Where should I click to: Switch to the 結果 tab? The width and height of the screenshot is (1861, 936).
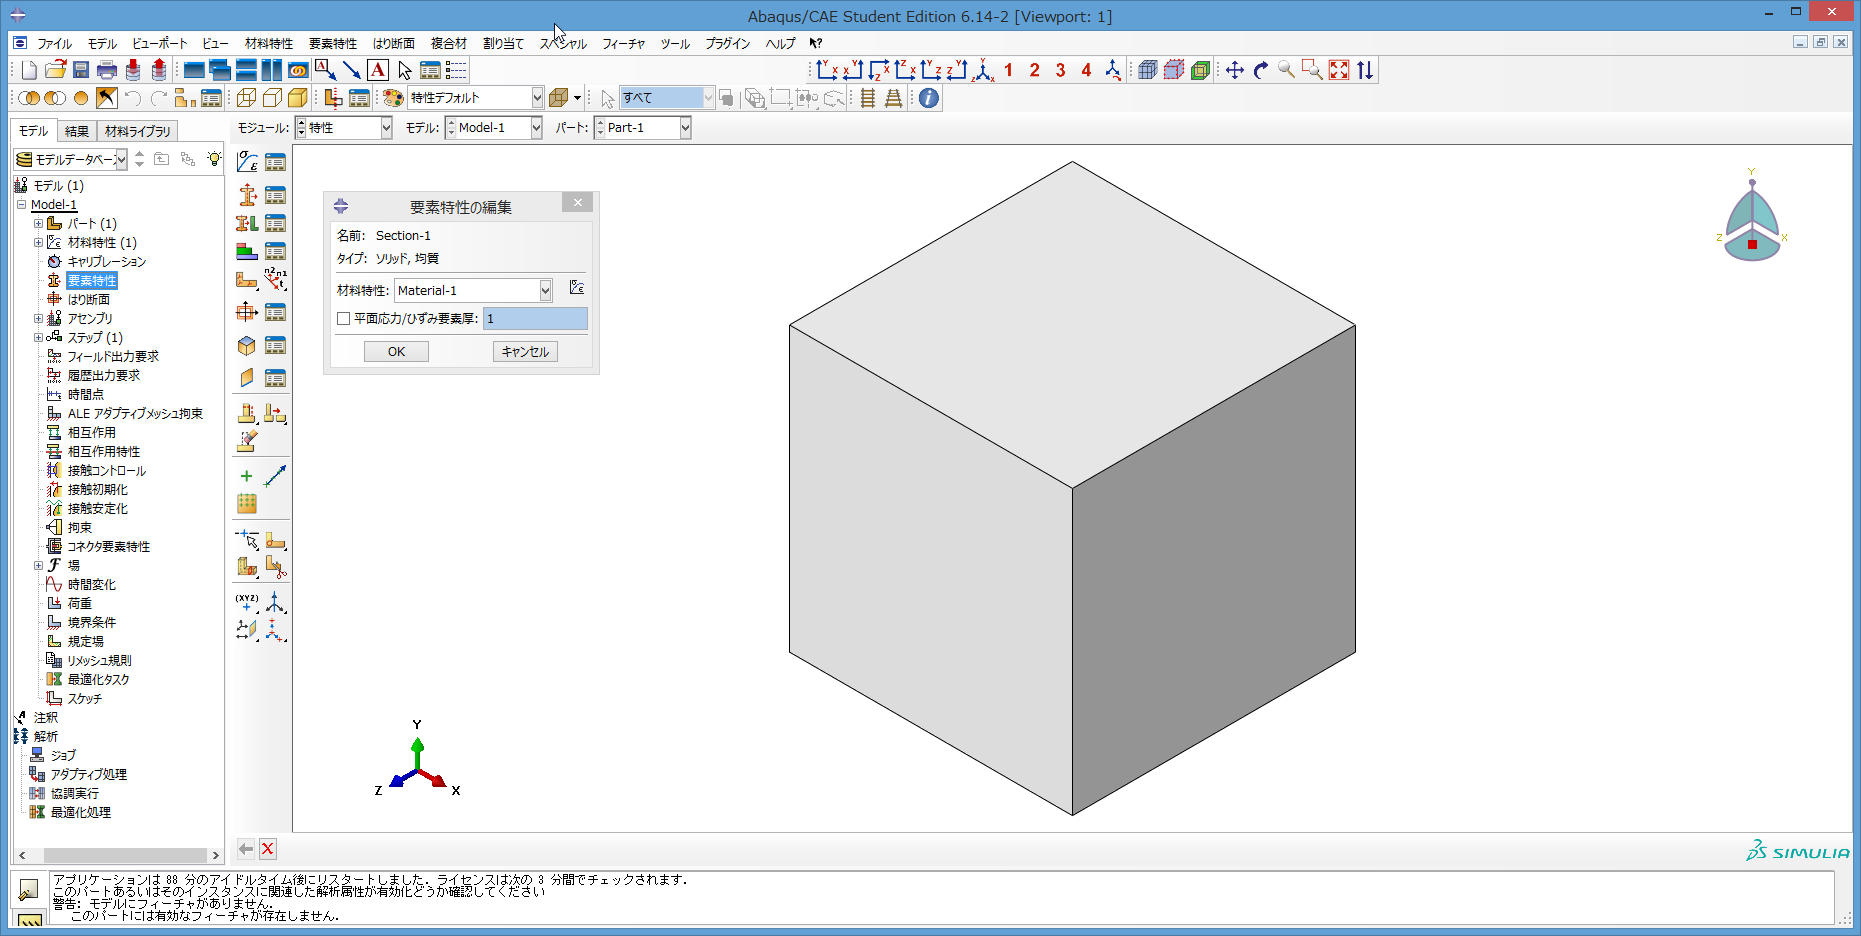tap(76, 131)
